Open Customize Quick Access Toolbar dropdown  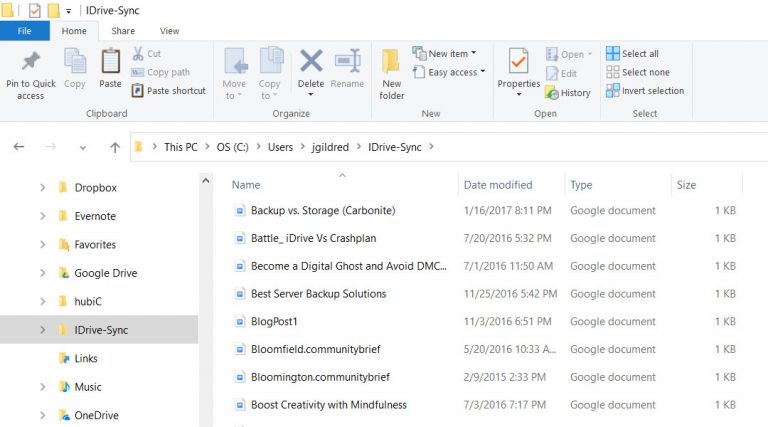pyautogui.click(x=69, y=11)
